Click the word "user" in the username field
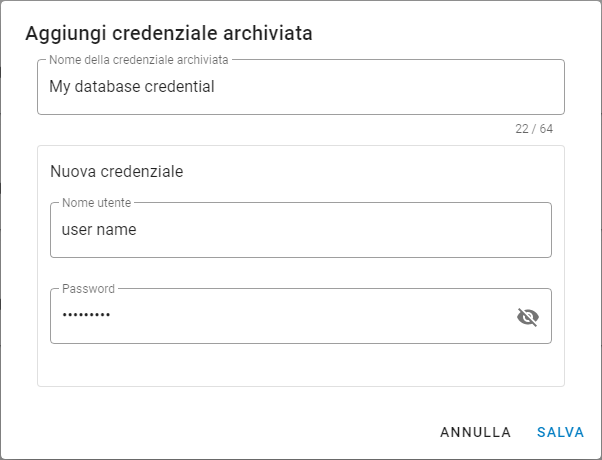This screenshot has height=460, width=602. pyautogui.click(x=78, y=230)
